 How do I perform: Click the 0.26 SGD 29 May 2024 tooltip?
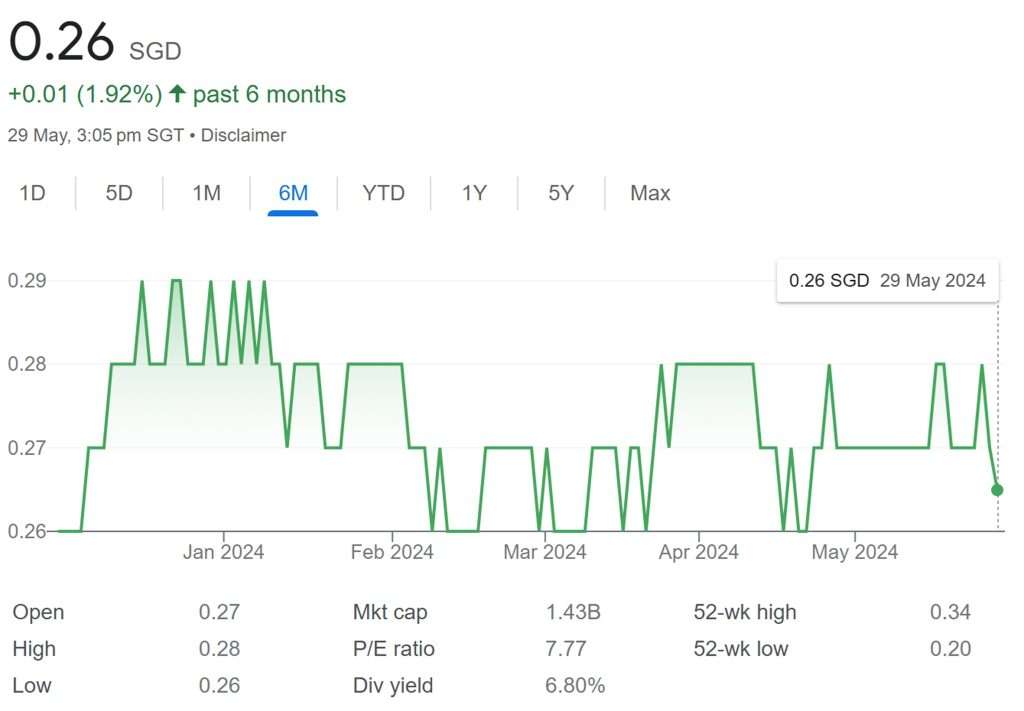coord(887,281)
